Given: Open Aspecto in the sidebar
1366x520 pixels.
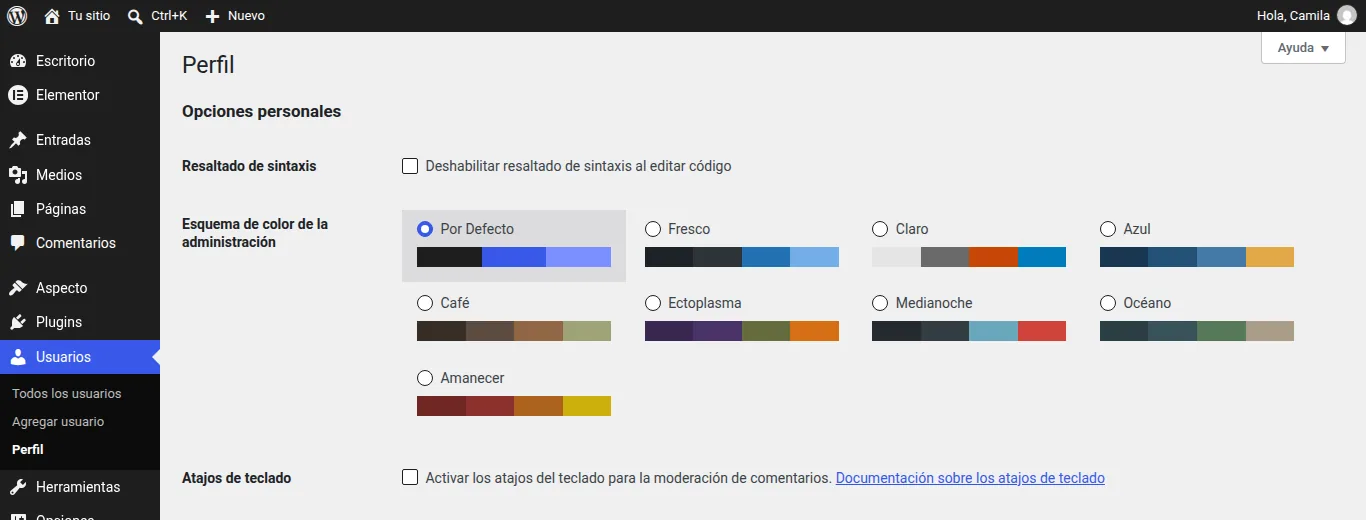Looking at the screenshot, I should 80,288.
